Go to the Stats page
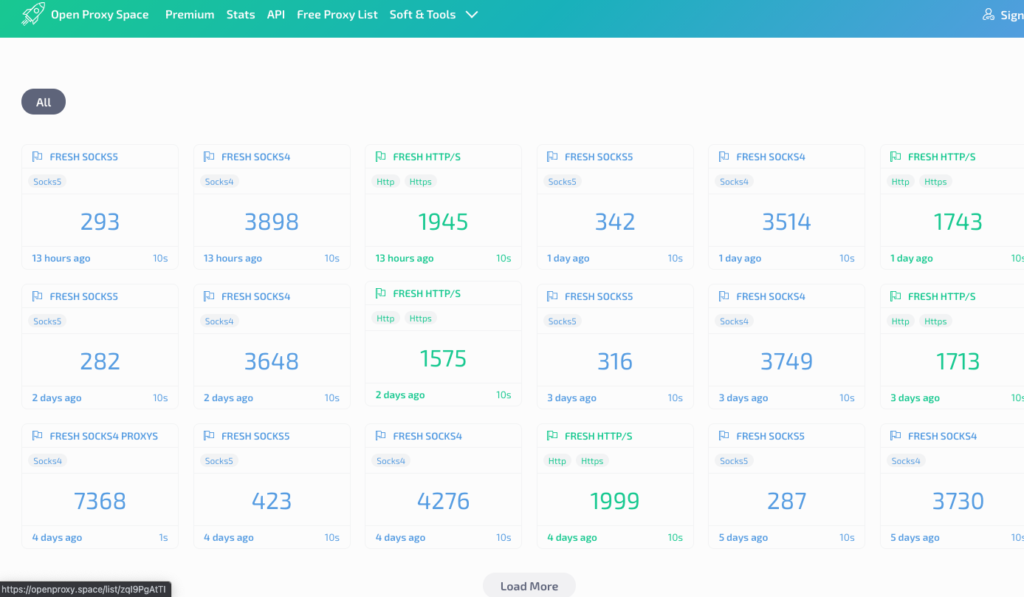 240,15
